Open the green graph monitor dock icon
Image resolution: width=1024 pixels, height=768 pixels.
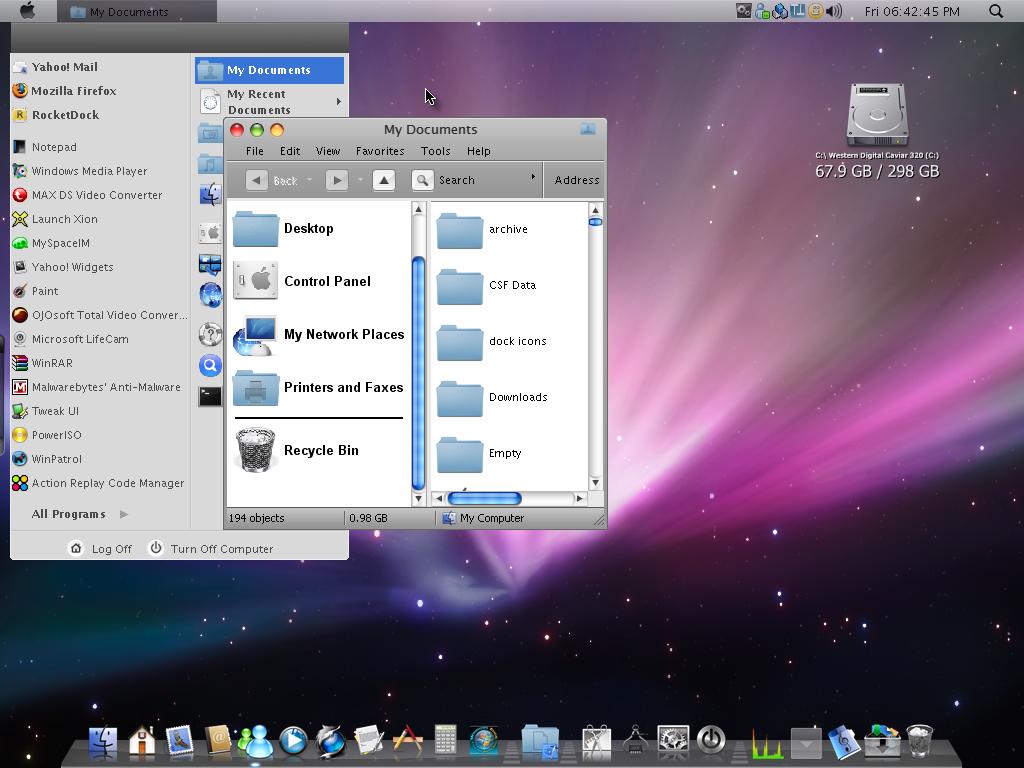pyautogui.click(x=768, y=743)
